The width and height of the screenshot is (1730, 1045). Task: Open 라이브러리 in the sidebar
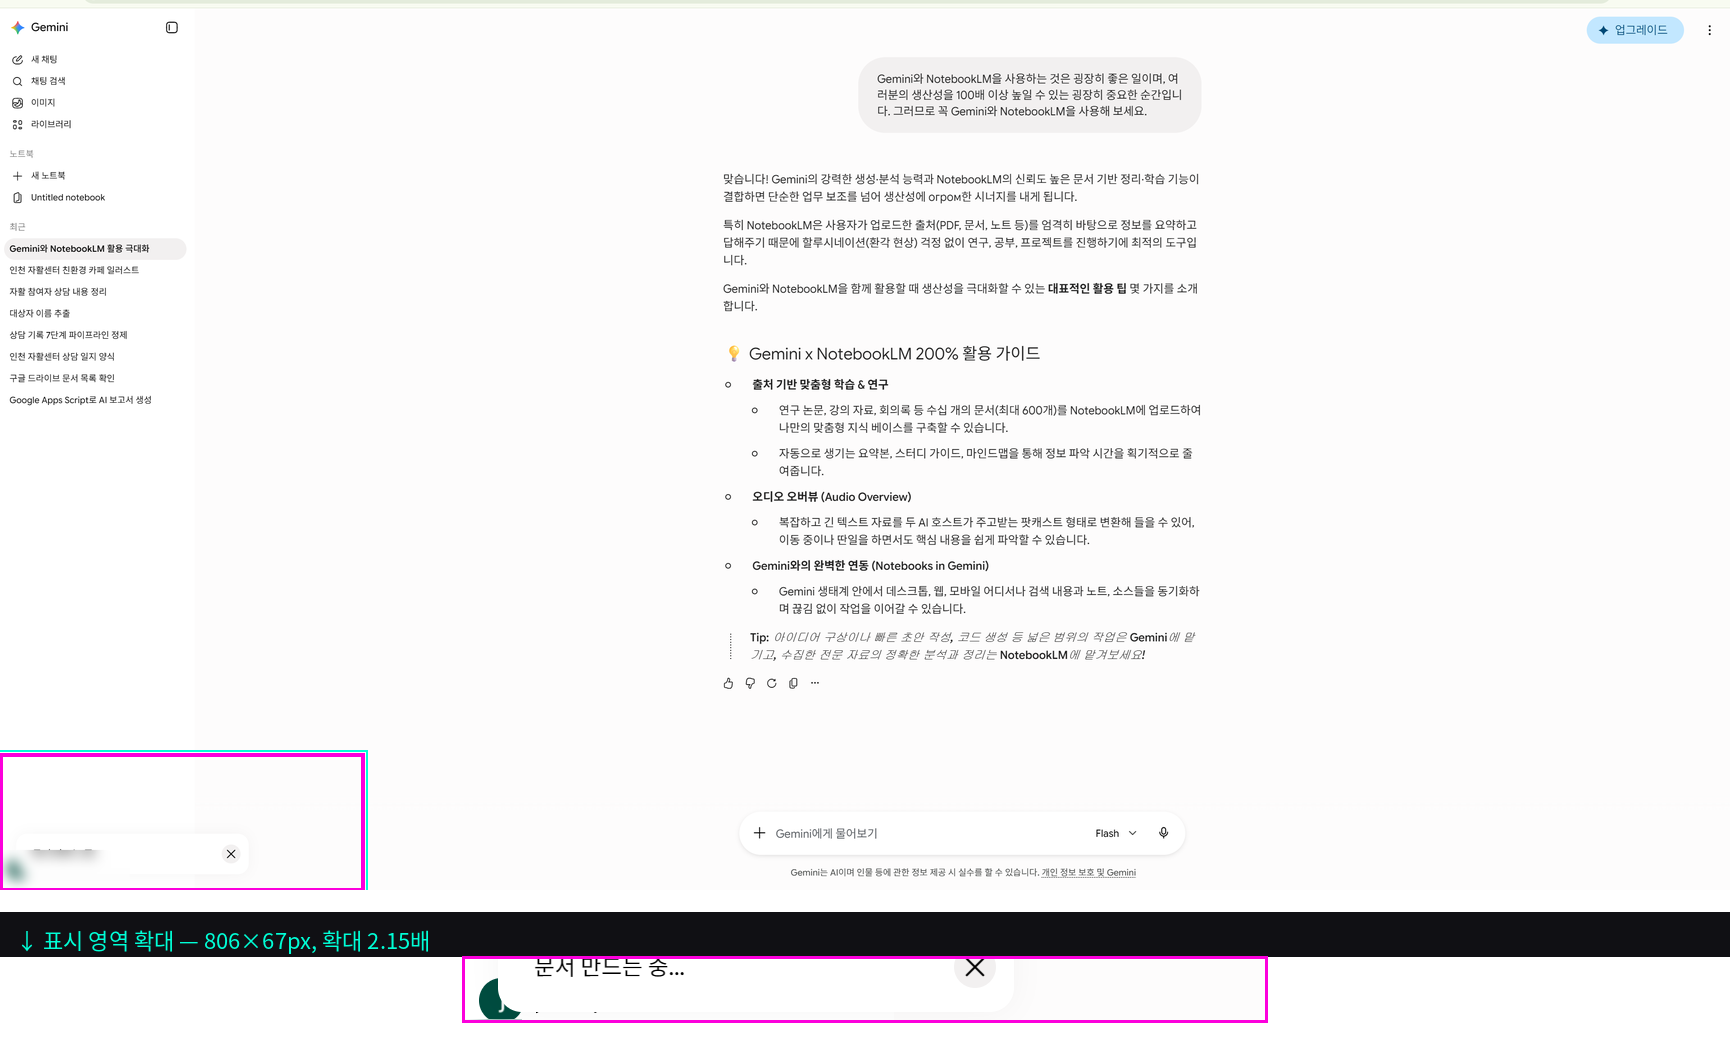(51, 125)
